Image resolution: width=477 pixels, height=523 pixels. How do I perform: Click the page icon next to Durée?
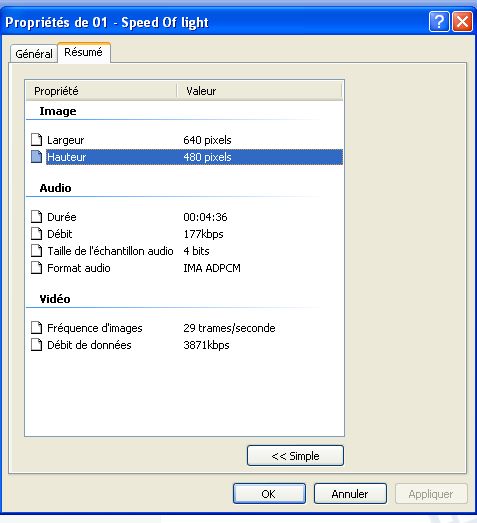point(36,217)
